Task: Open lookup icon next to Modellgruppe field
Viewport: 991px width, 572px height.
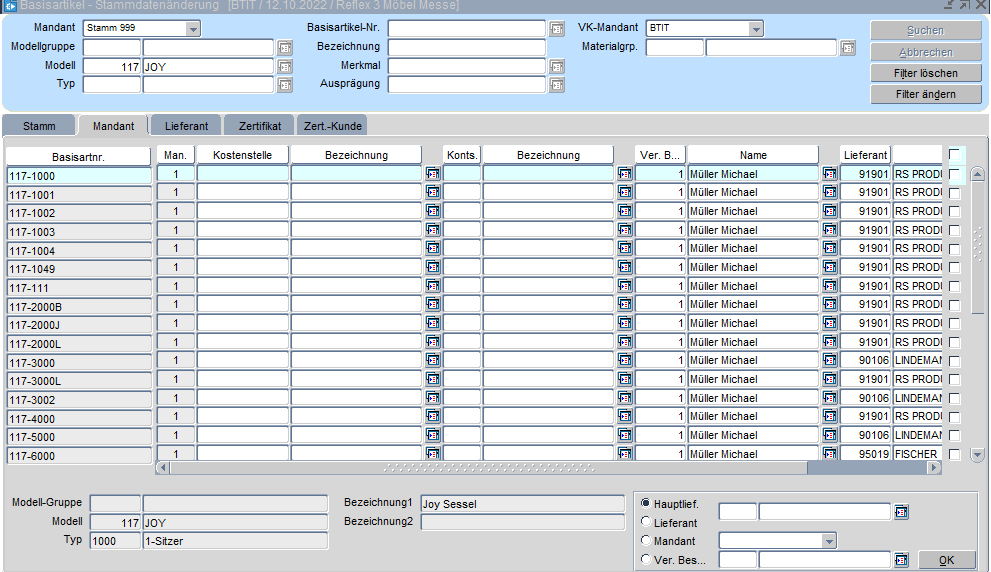Action: pos(284,47)
